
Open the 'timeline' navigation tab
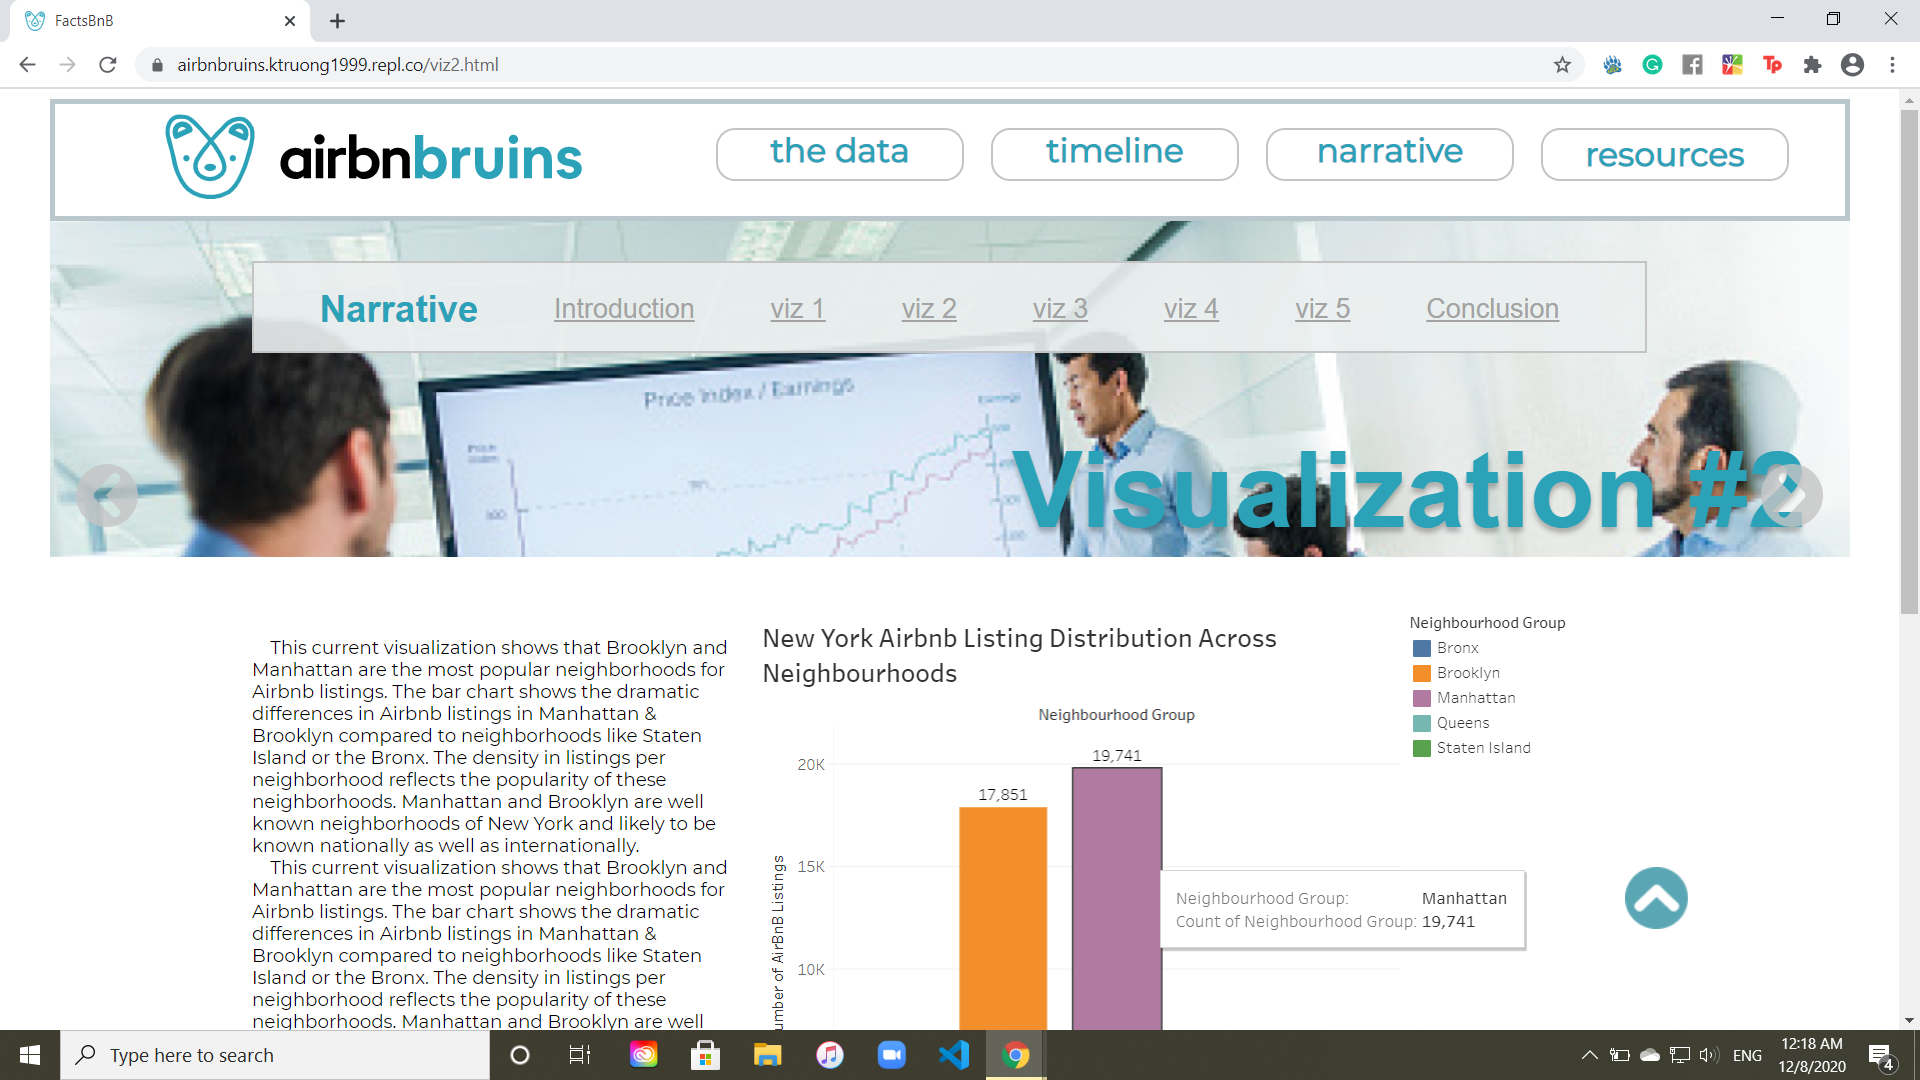[1114, 153]
